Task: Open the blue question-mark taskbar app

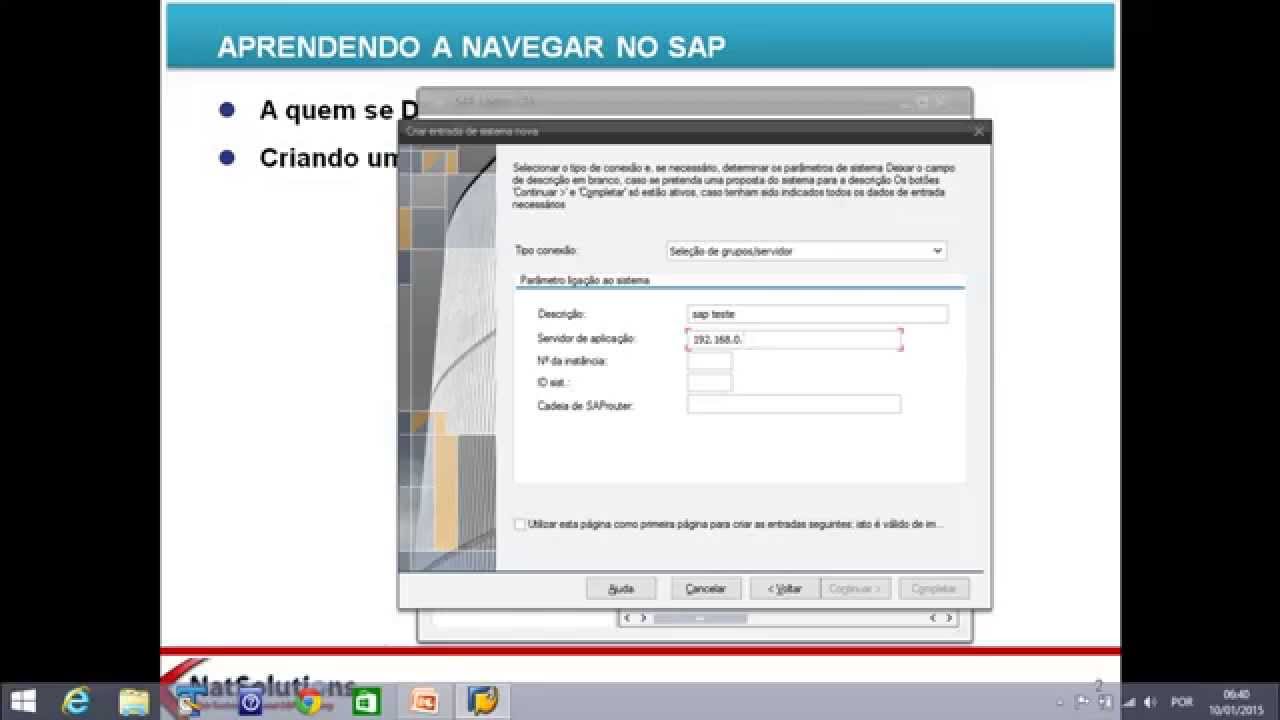Action: point(250,701)
